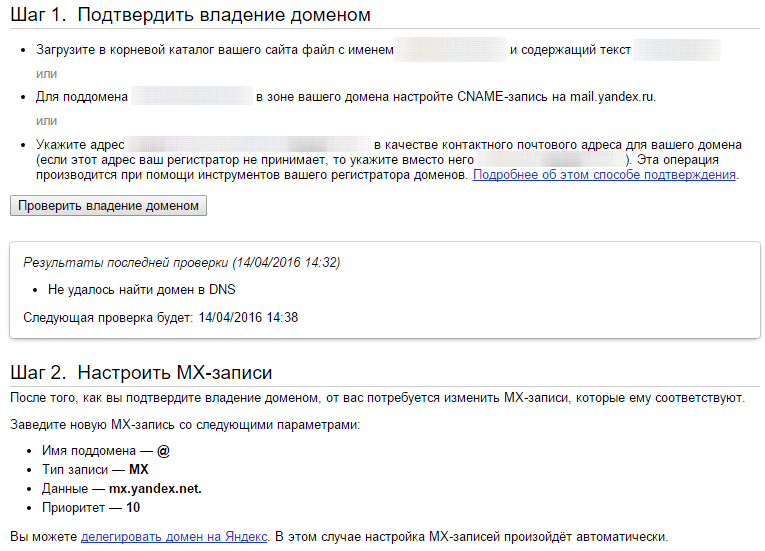This screenshot has height=551, width=765.
Task: Click the first "или" separator text
Action: pyautogui.click(x=47, y=74)
